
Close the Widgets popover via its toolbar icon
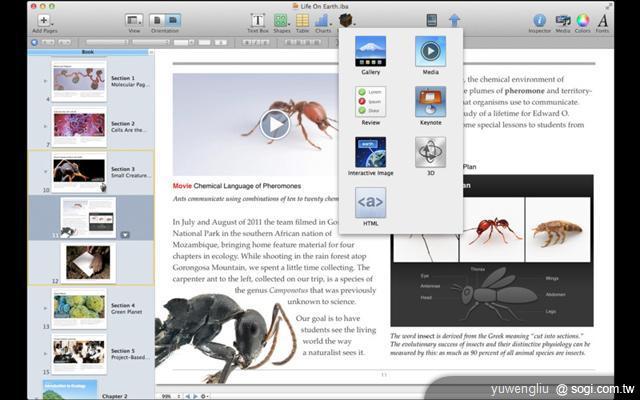tap(346, 20)
